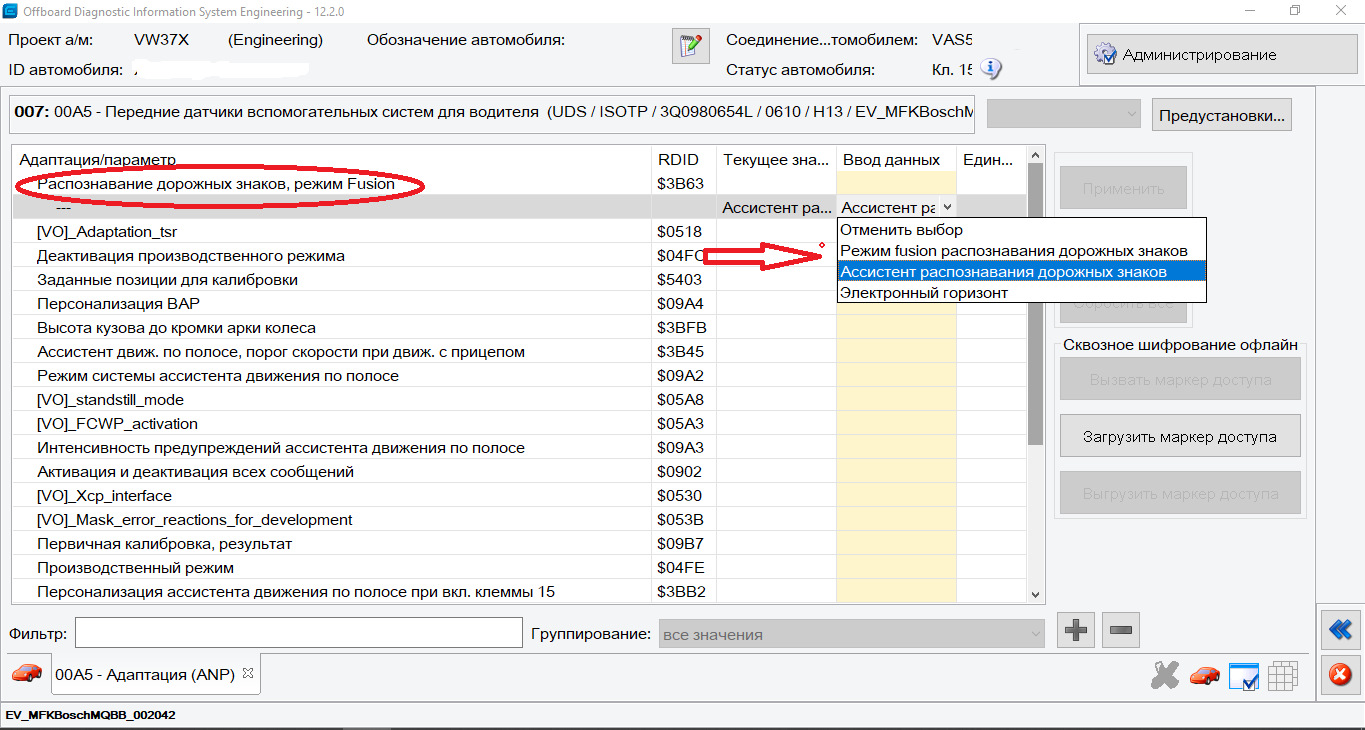Select Деактивация производственного режима row
The image size is (1365, 730).
[520, 255]
